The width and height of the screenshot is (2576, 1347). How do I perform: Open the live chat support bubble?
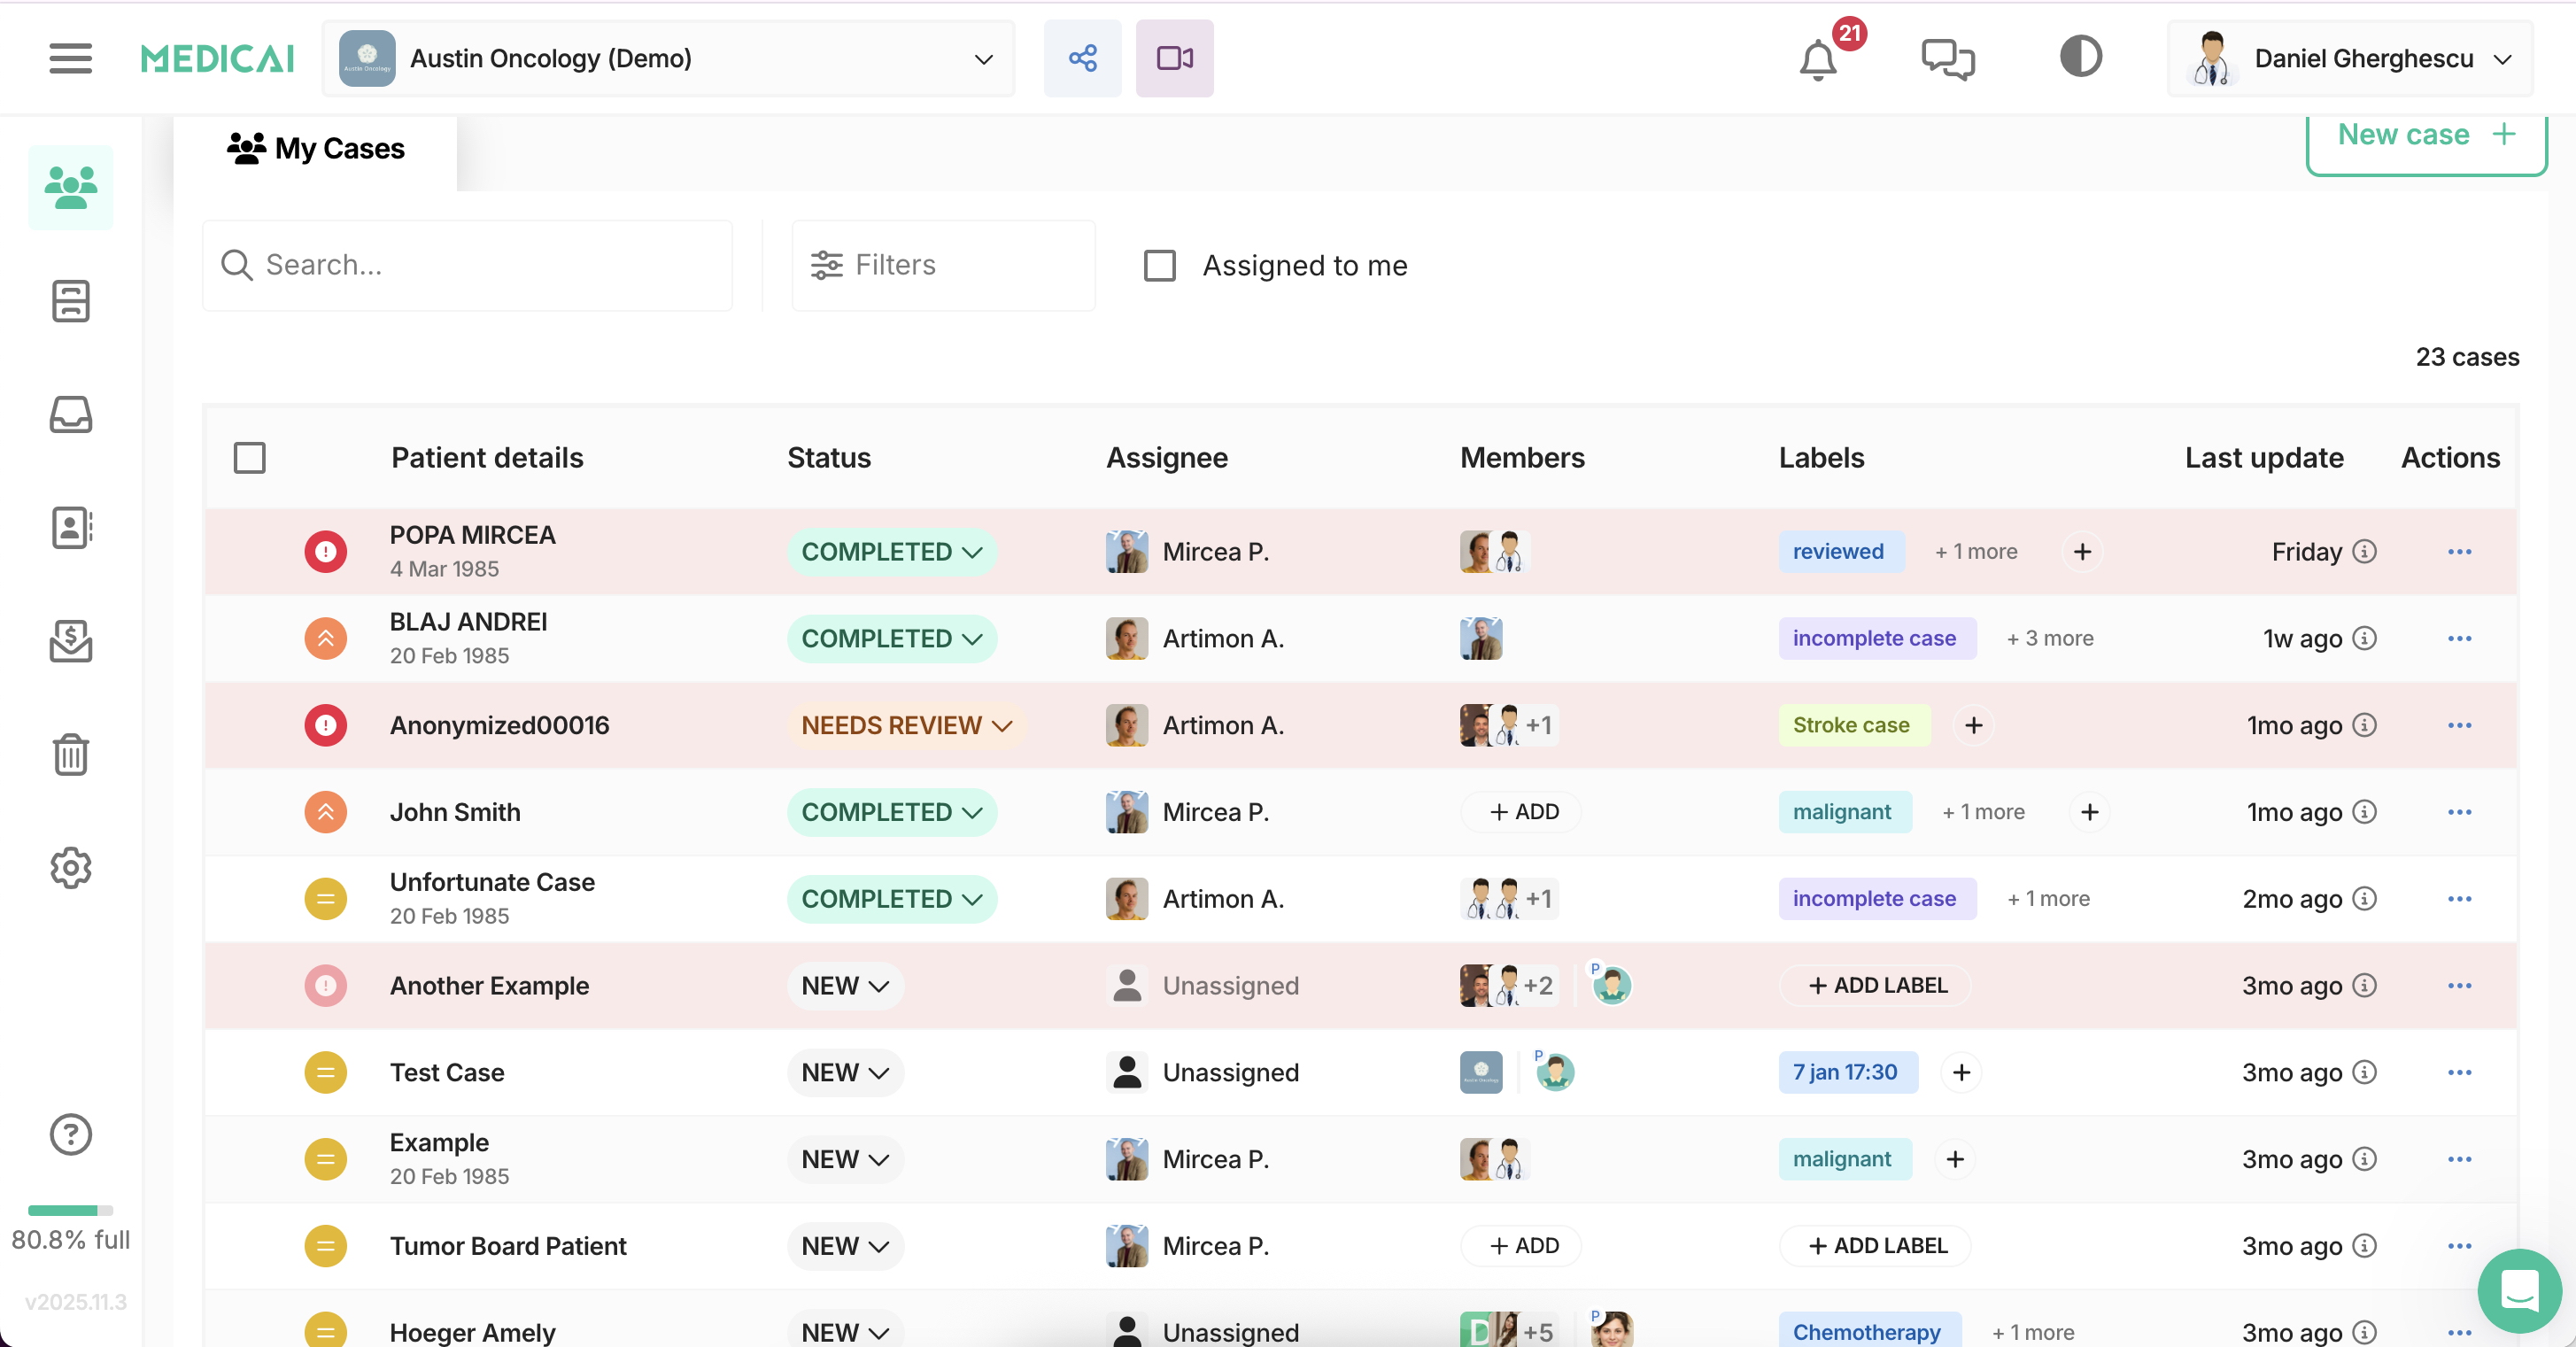(2519, 1290)
